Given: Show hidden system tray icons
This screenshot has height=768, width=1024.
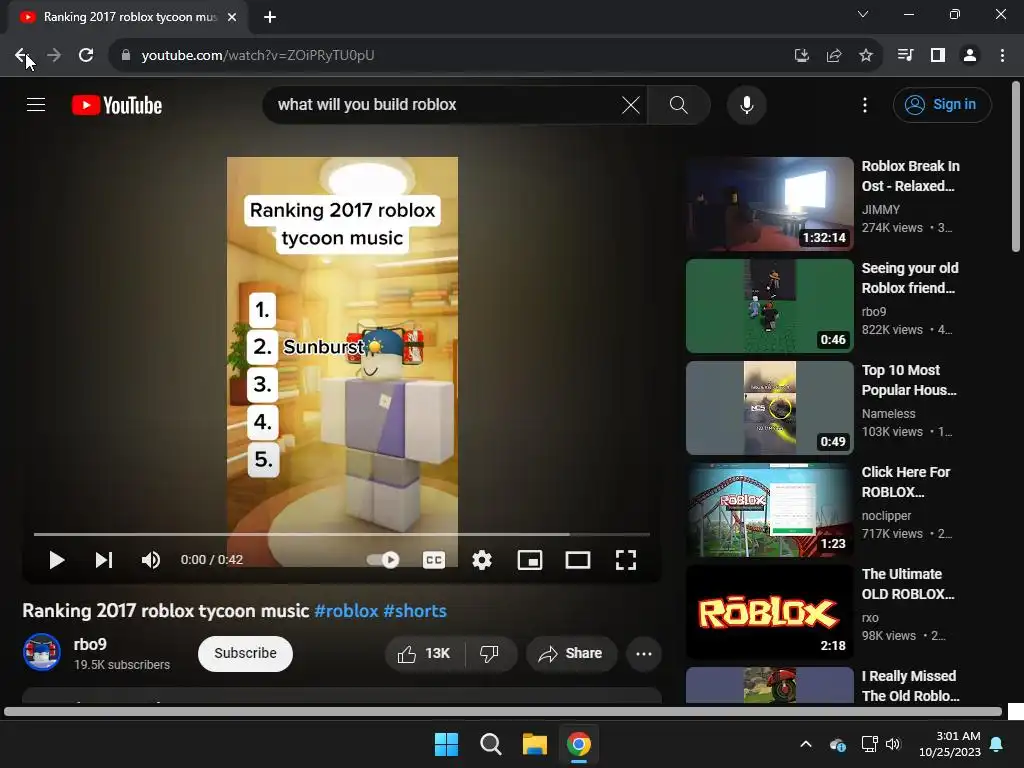Looking at the screenshot, I should click(806, 744).
